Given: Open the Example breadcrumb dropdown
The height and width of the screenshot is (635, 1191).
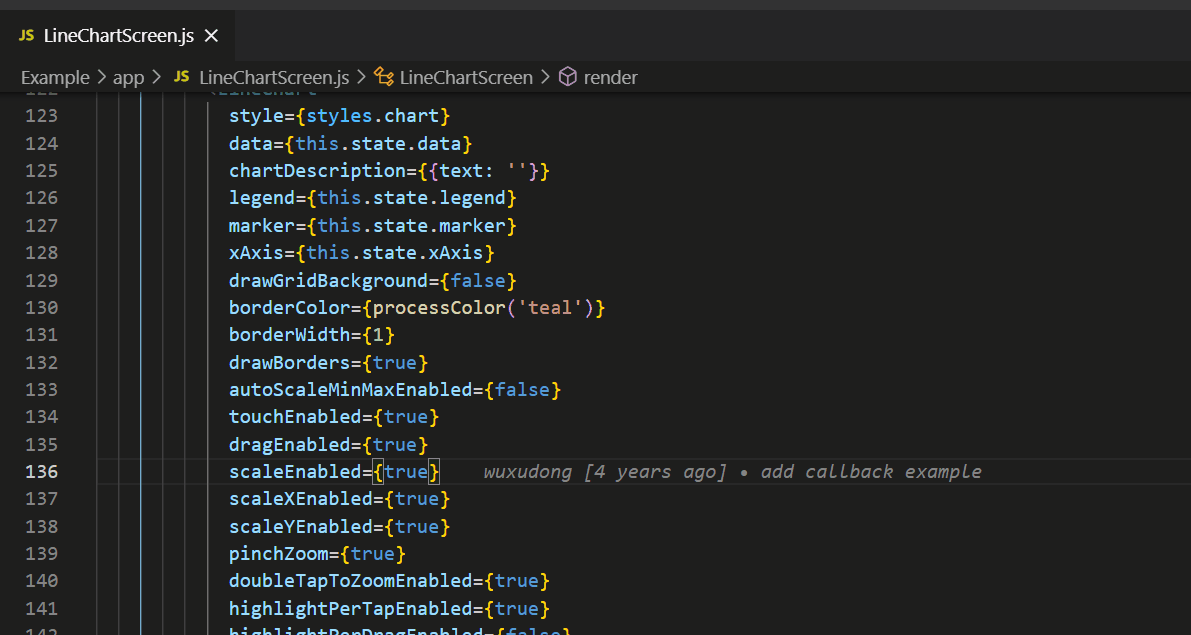Looking at the screenshot, I should [55, 77].
